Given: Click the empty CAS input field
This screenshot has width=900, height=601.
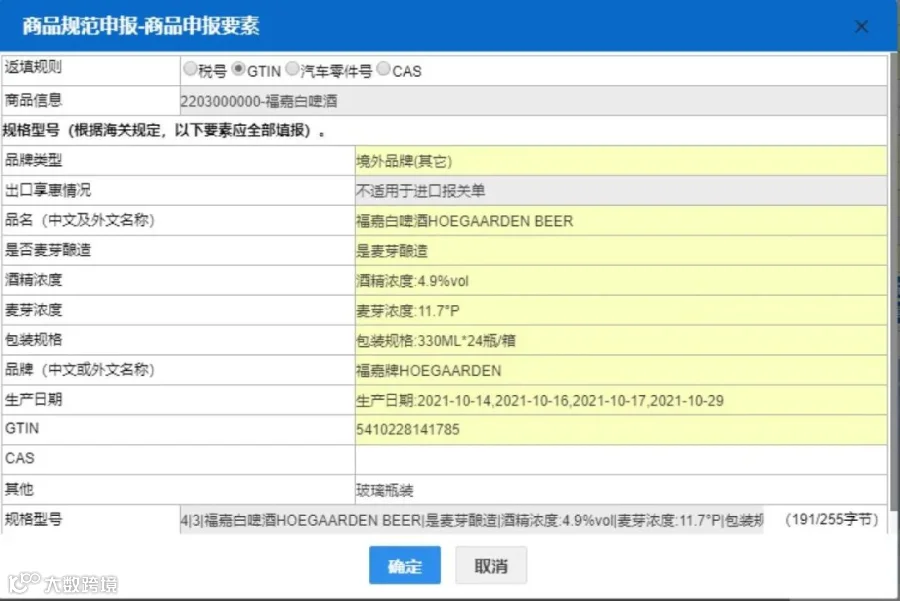Looking at the screenshot, I should coord(621,459).
